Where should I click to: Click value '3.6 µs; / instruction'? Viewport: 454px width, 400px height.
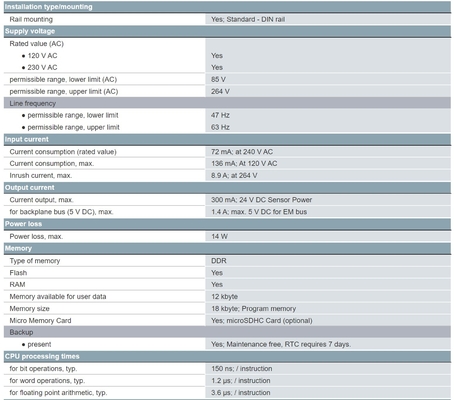241,393
